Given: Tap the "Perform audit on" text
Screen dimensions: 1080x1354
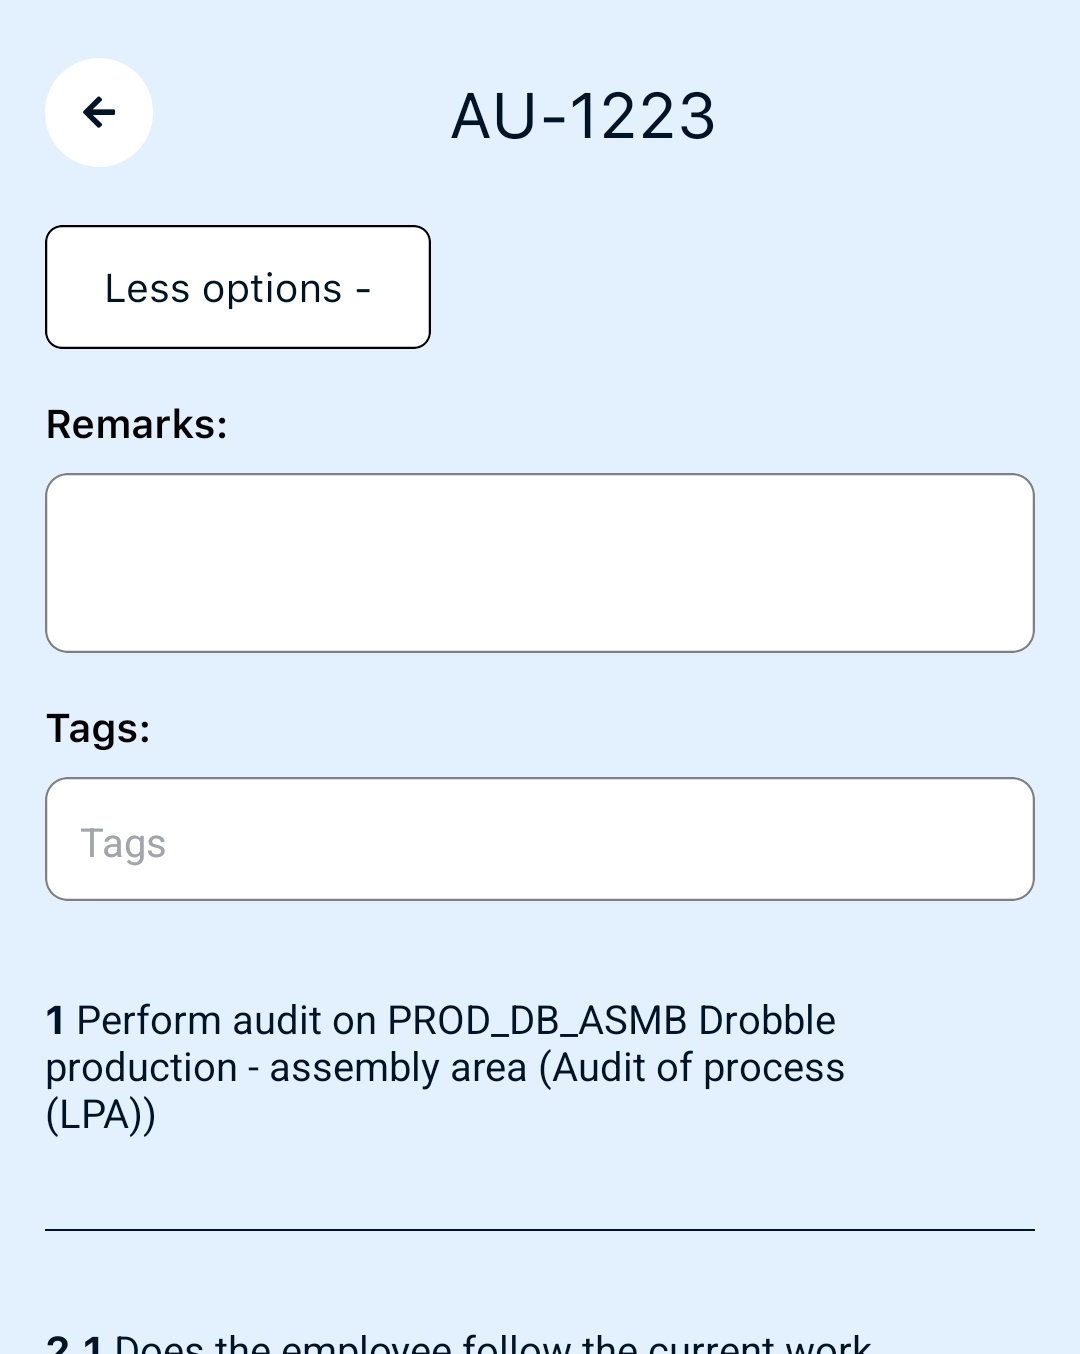Looking at the screenshot, I should tap(226, 1021).
